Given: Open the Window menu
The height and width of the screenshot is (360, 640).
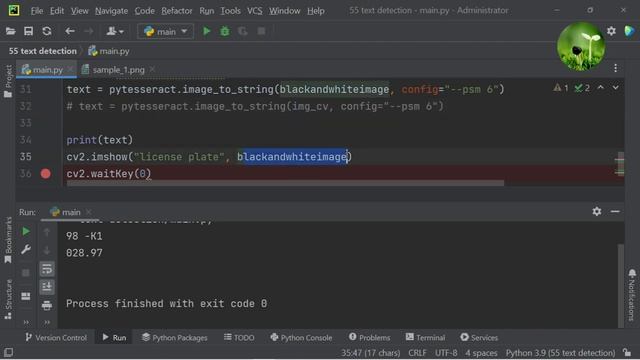Looking at the screenshot, I should (x=284, y=11).
